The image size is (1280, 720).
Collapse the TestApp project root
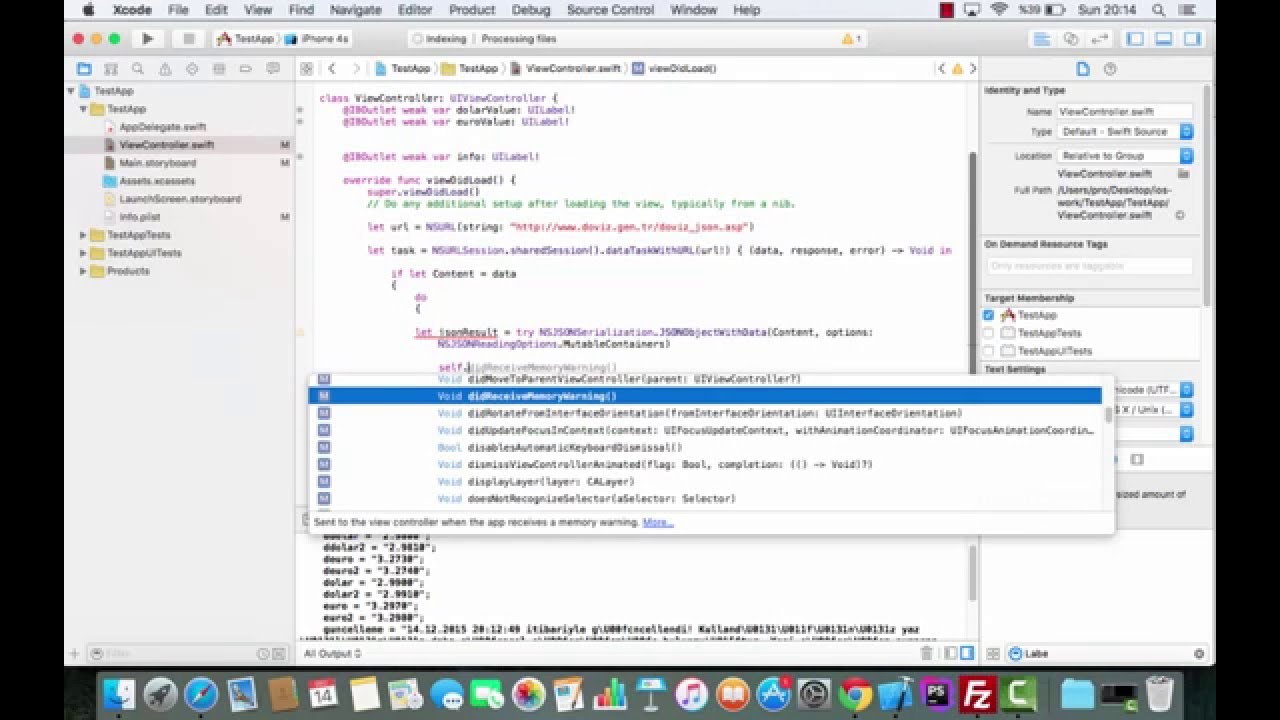point(72,91)
